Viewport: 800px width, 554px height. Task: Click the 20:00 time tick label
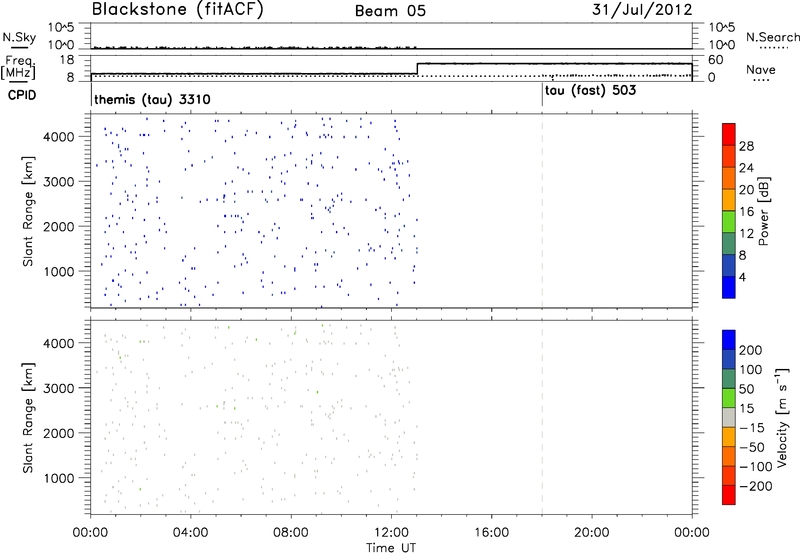592,533
